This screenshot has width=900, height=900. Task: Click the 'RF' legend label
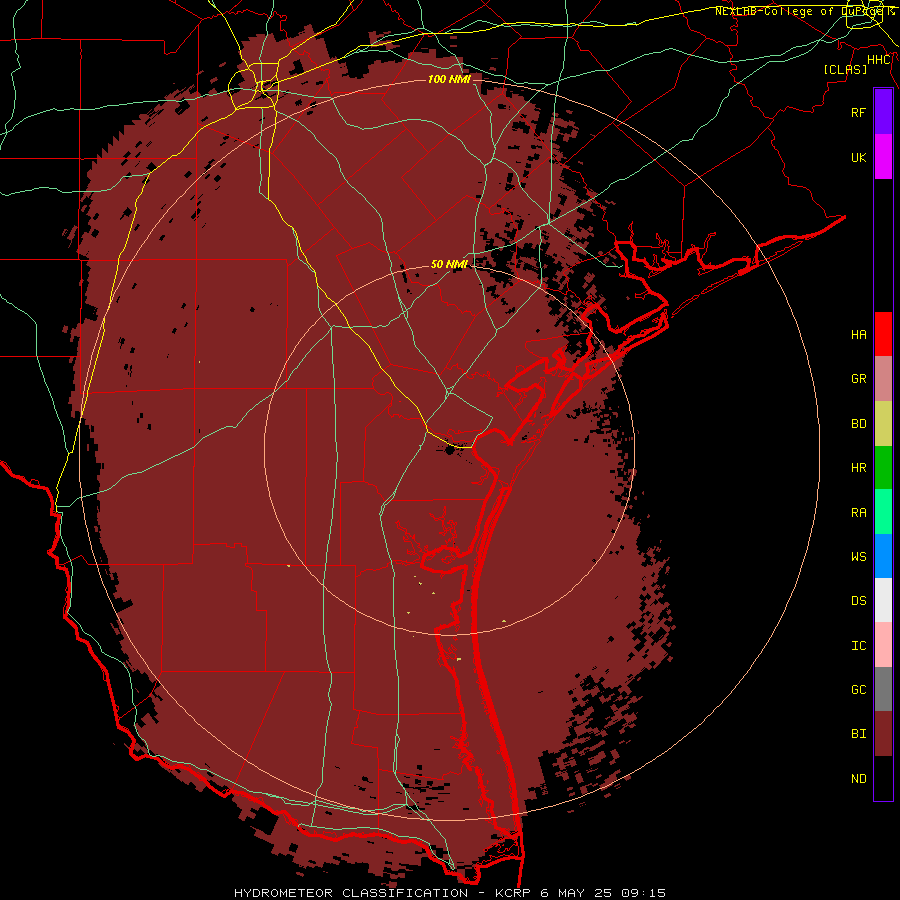(858, 112)
